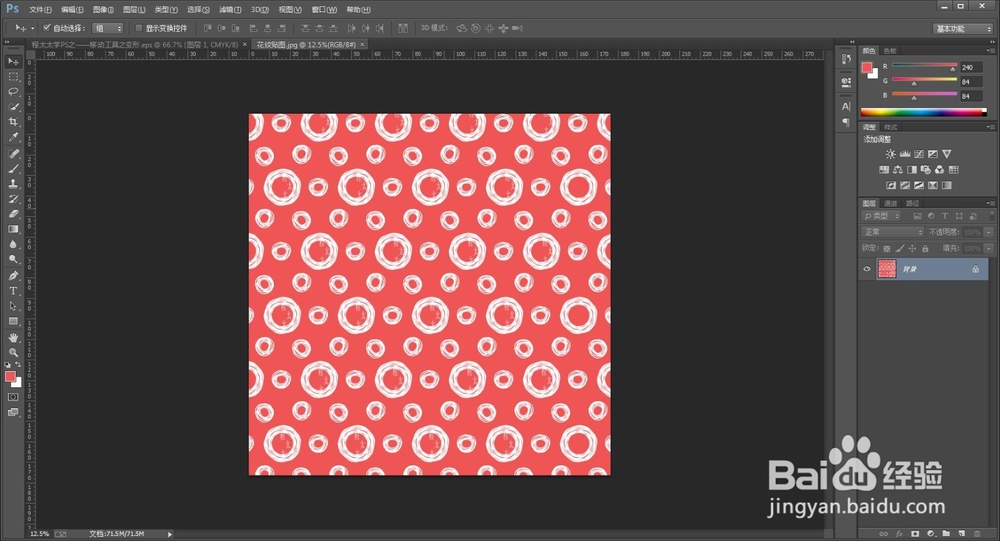This screenshot has width=1000, height=541.
Task: Select the Quick Selection tool
Action: coord(13,107)
